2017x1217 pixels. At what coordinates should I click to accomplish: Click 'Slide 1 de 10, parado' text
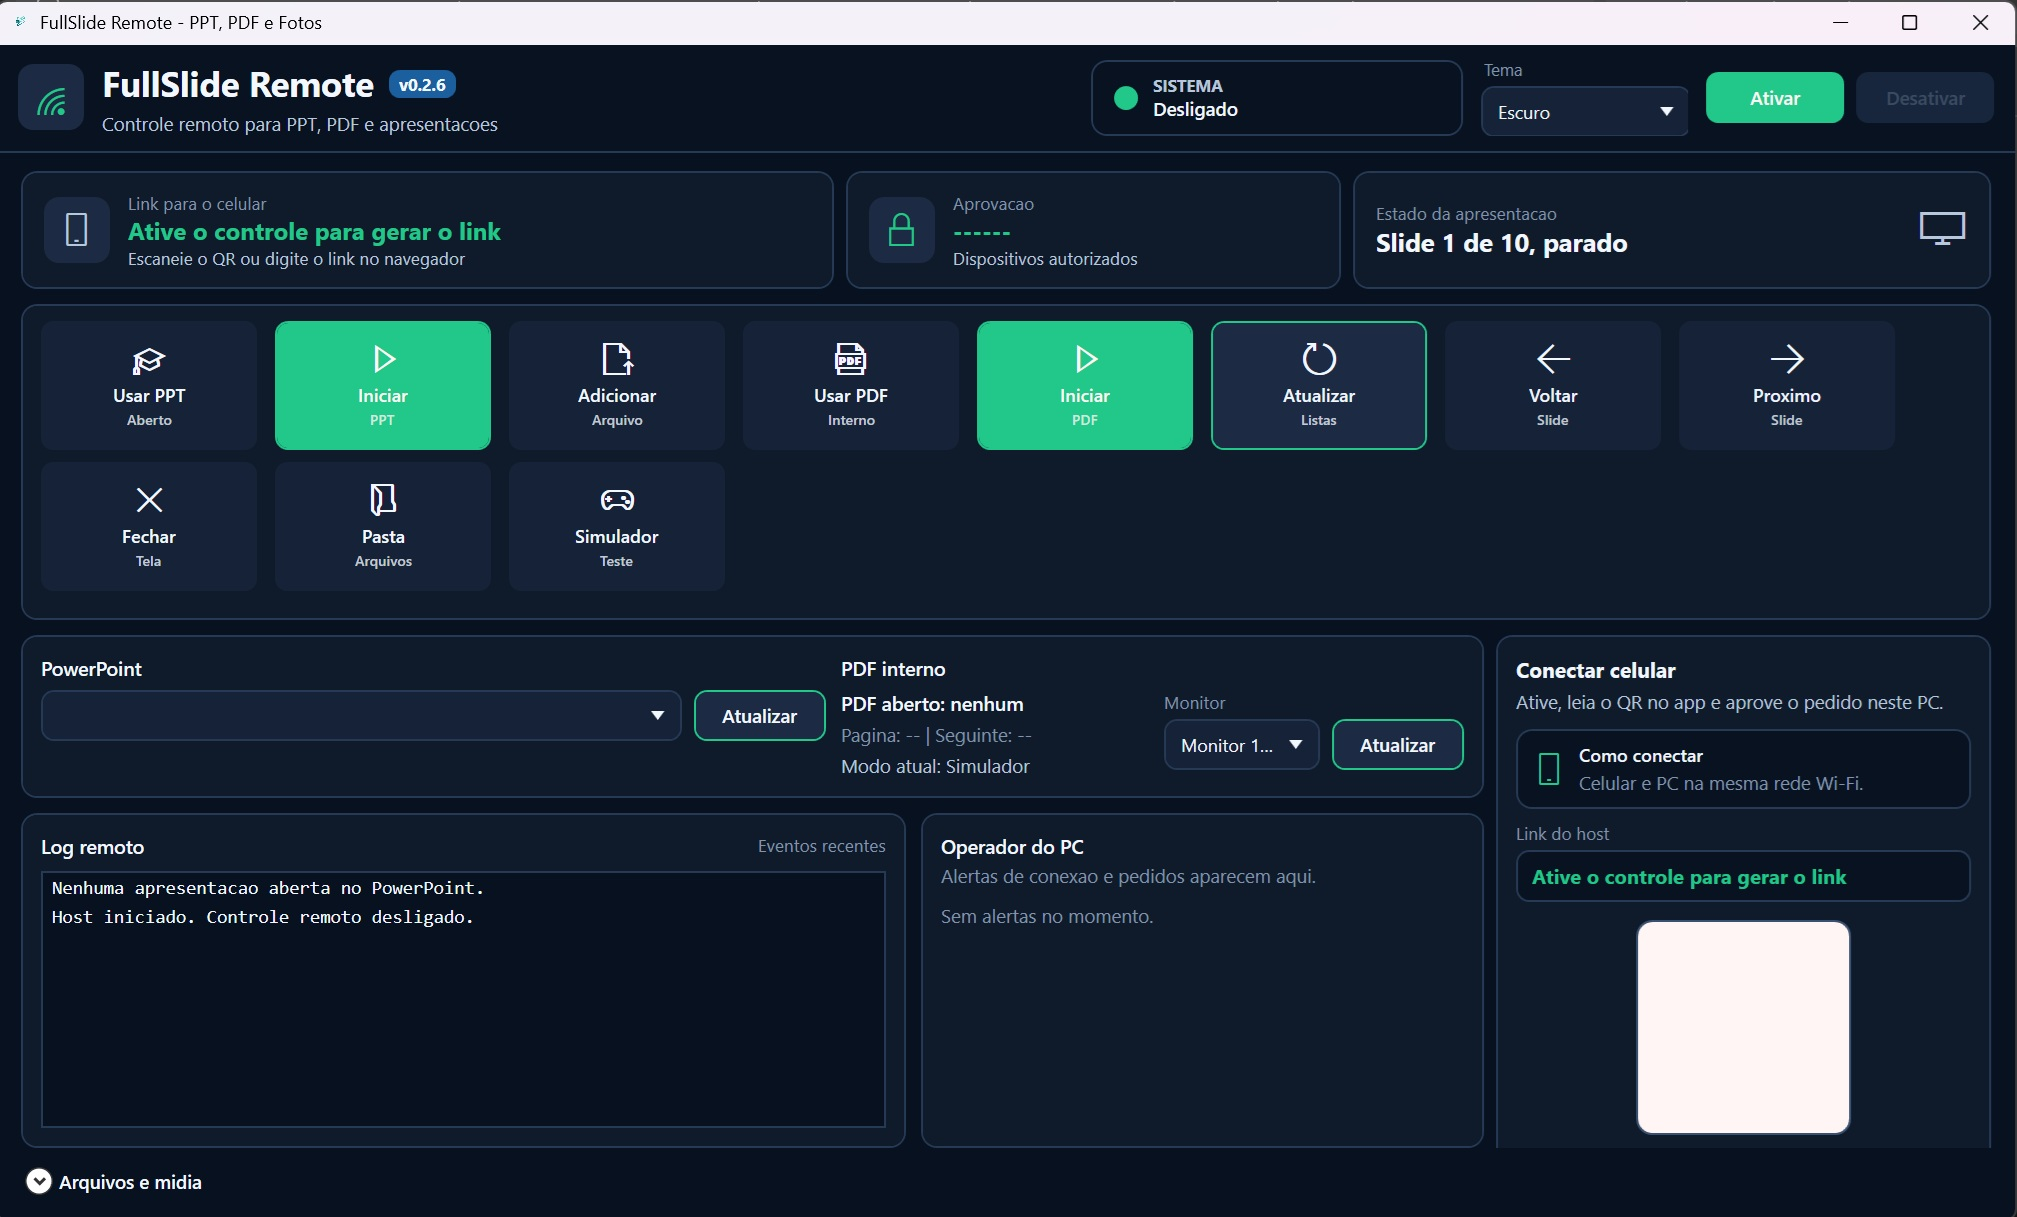pyautogui.click(x=1501, y=243)
